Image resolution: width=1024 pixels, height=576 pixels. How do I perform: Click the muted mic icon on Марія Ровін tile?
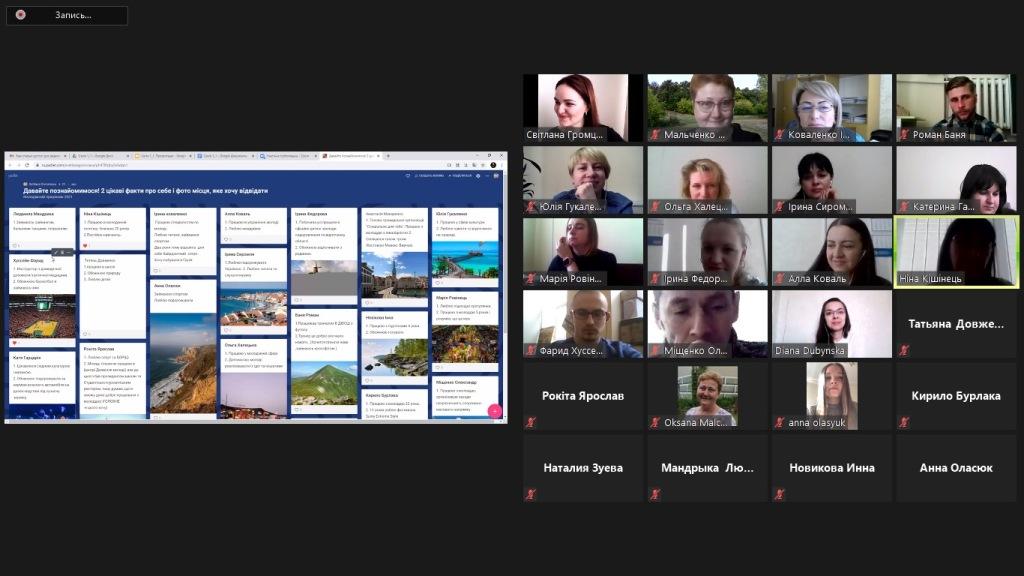pos(531,278)
